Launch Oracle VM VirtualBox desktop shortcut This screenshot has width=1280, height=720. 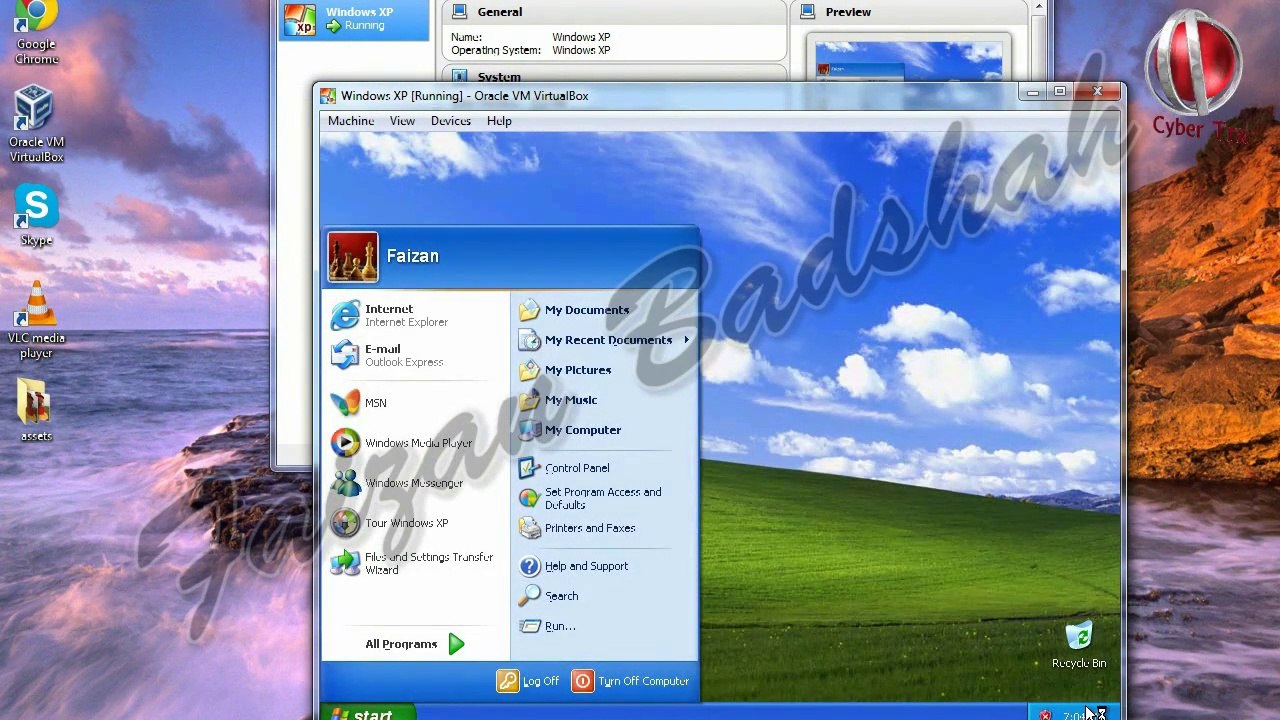(36, 124)
